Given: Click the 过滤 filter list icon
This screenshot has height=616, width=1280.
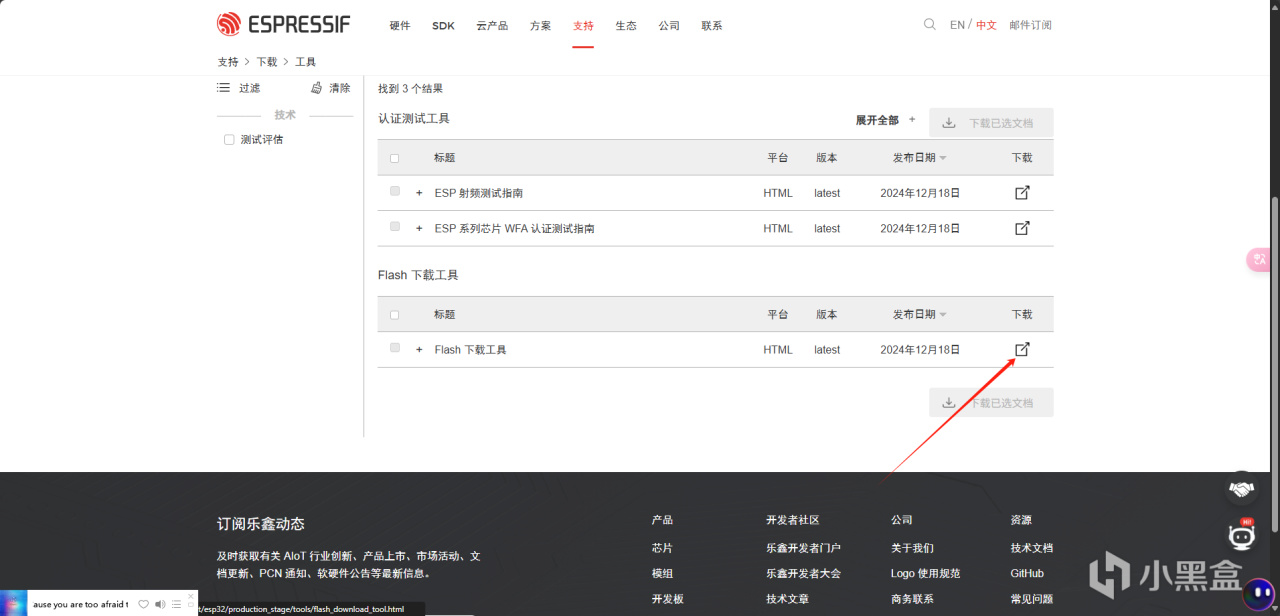Looking at the screenshot, I should coord(224,88).
